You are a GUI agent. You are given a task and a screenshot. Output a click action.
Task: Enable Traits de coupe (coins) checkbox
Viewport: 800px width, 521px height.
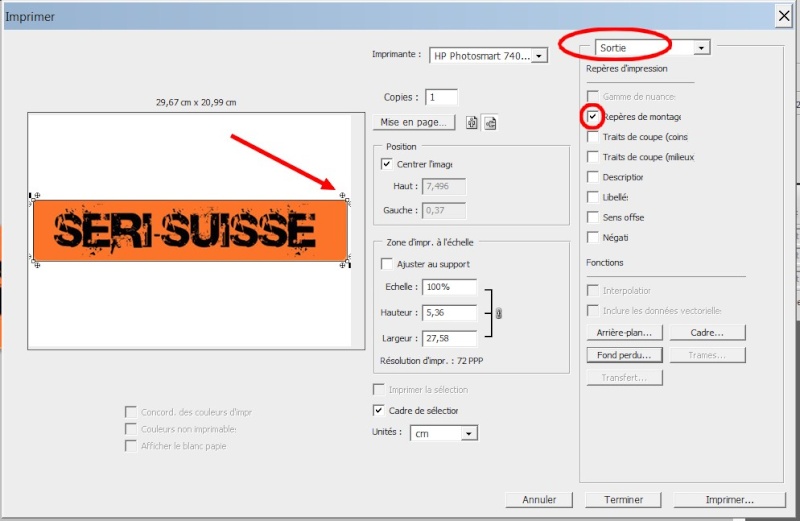coord(592,137)
